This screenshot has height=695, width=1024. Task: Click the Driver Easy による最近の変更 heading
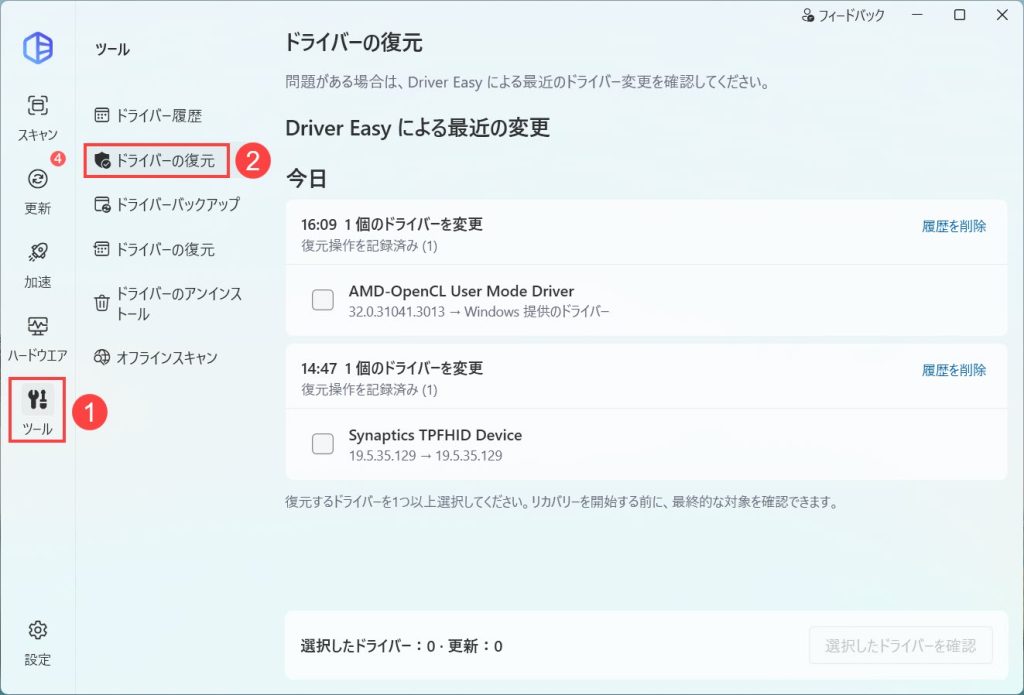pos(417,127)
